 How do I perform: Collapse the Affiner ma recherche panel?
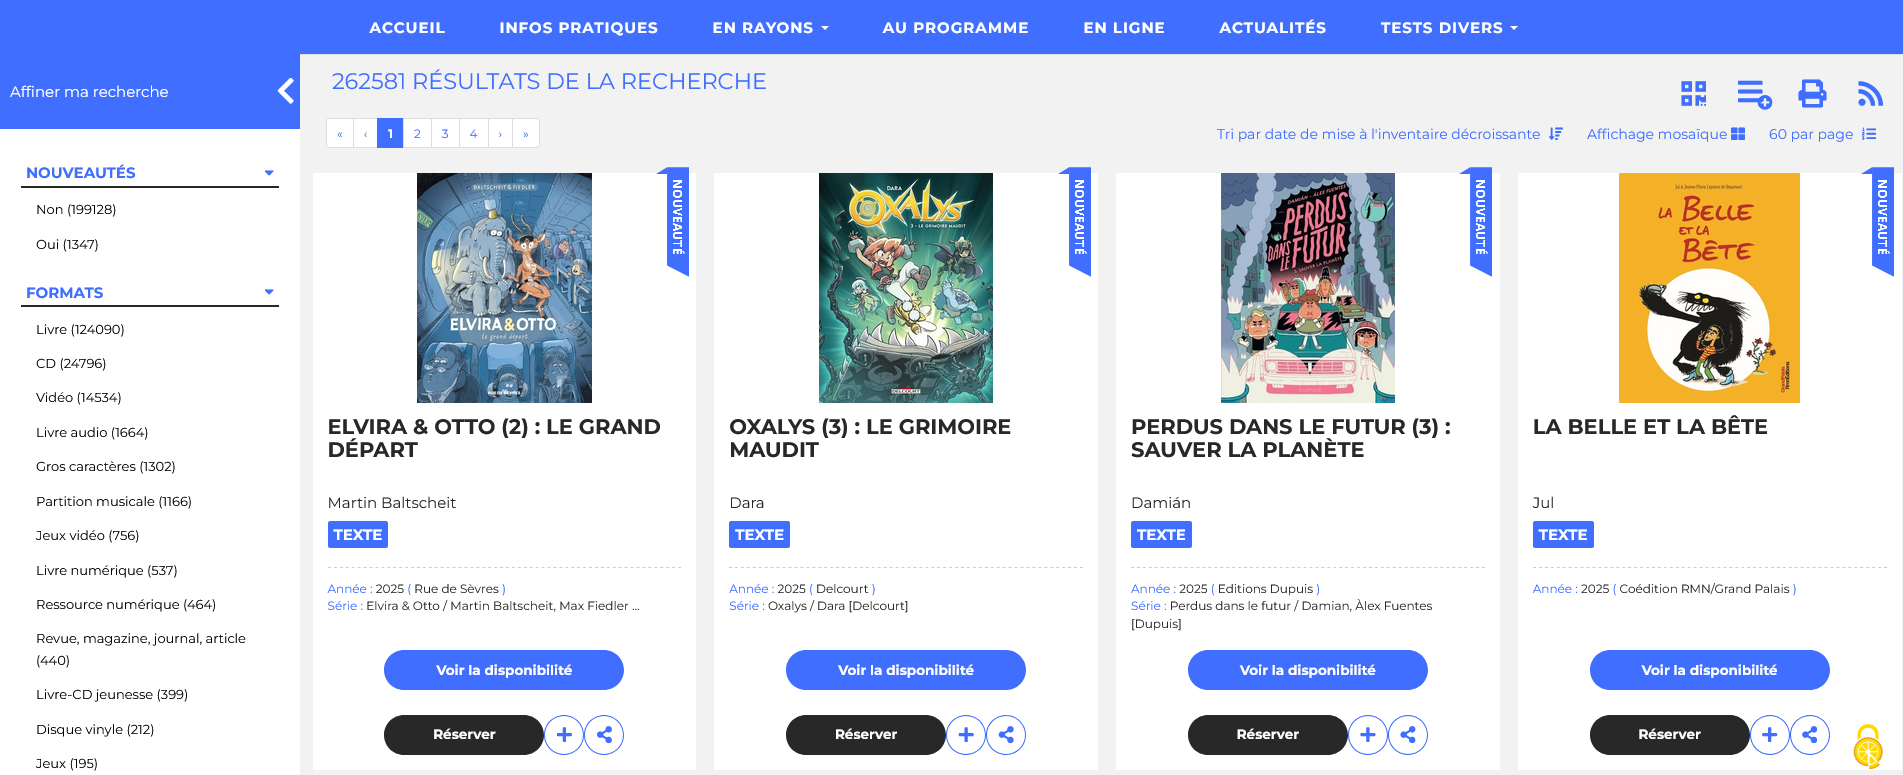[x=286, y=91]
